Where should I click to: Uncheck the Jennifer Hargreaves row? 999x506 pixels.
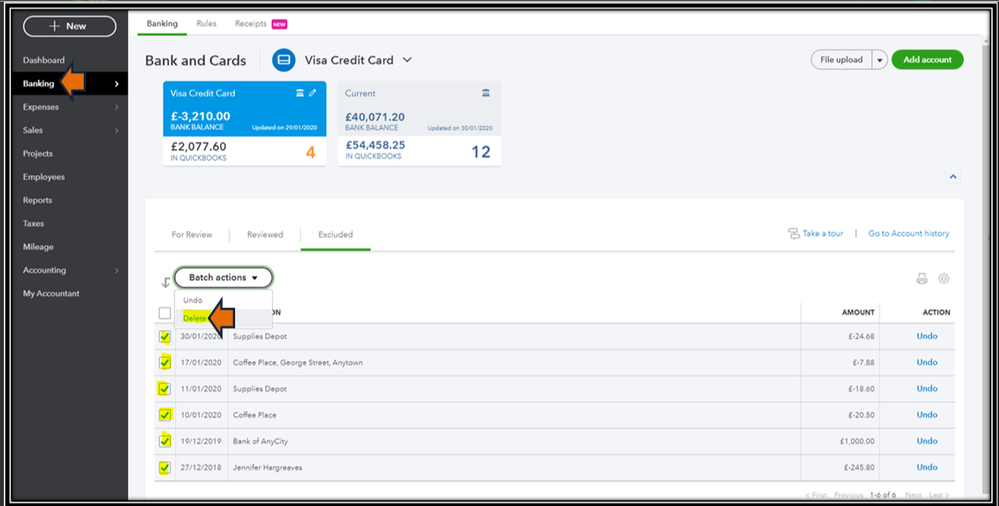(x=164, y=467)
